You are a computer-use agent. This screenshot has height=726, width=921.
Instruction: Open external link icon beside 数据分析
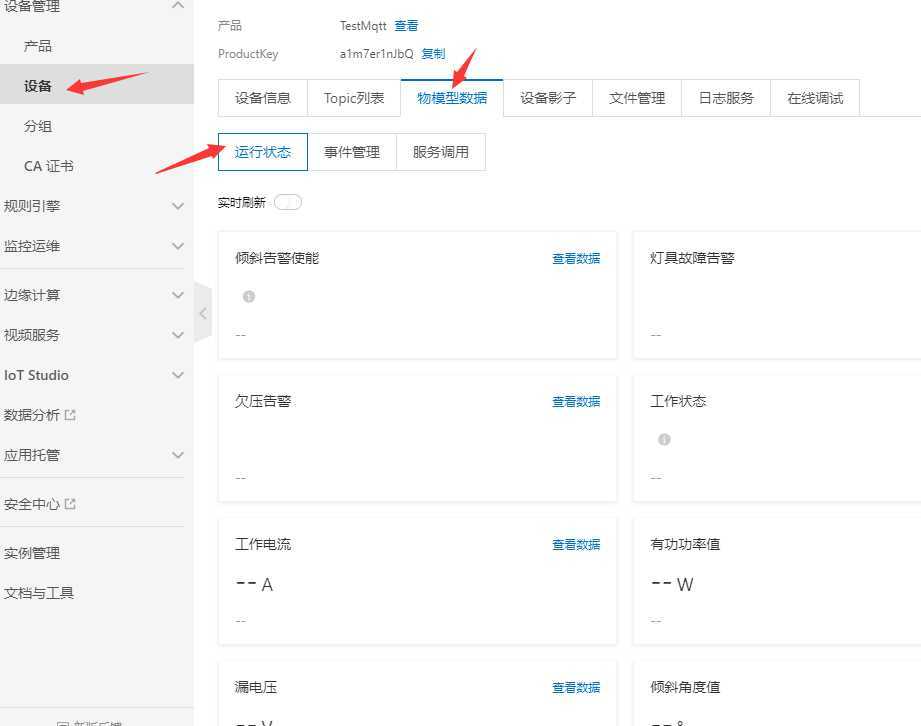70,415
